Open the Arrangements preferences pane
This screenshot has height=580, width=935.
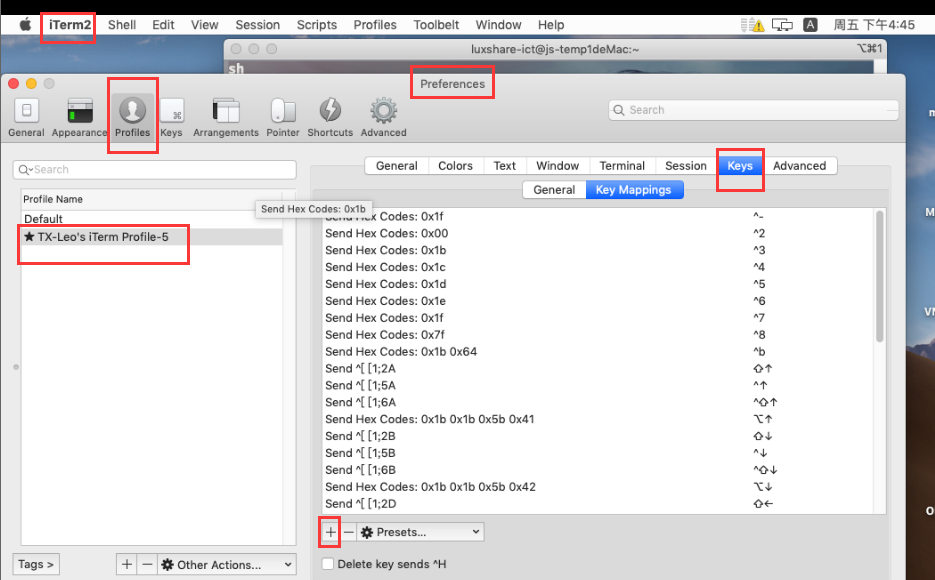225,117
